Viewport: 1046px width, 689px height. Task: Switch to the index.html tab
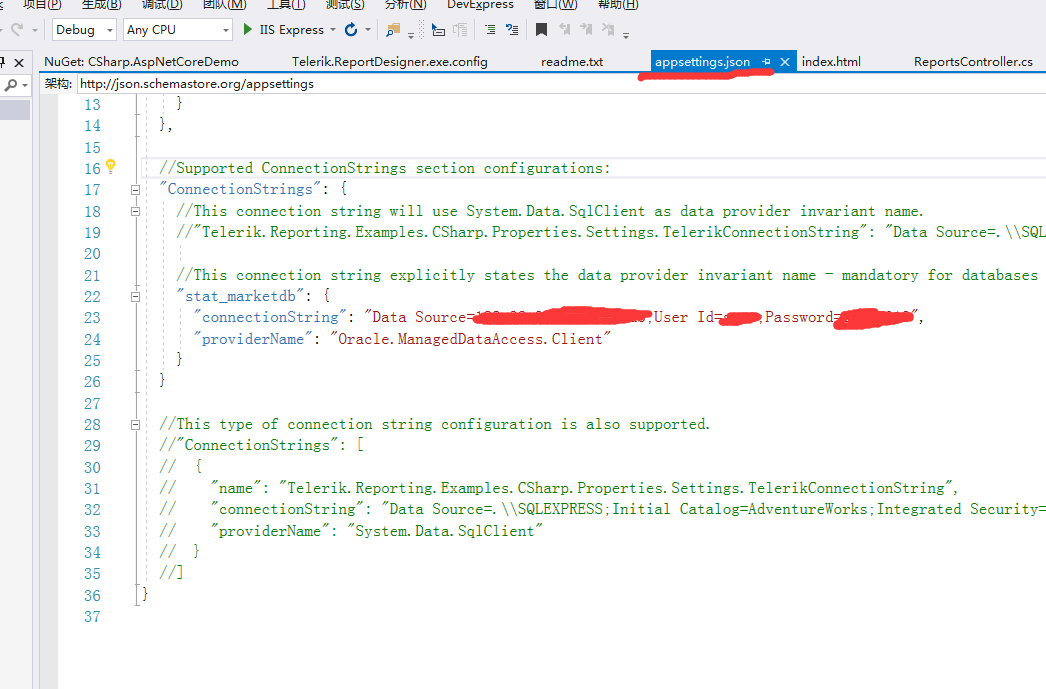coord(831,62)
